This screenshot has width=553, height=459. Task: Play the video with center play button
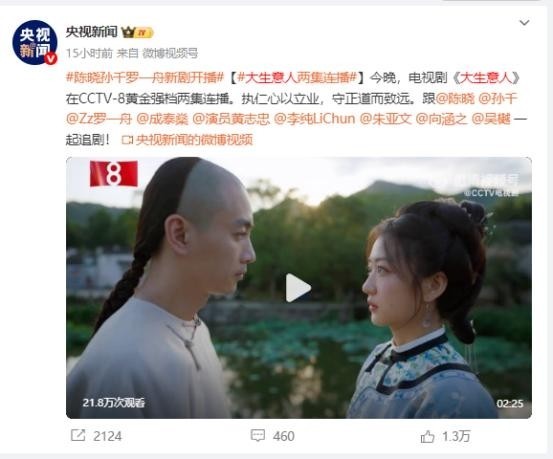pos(298,288)
